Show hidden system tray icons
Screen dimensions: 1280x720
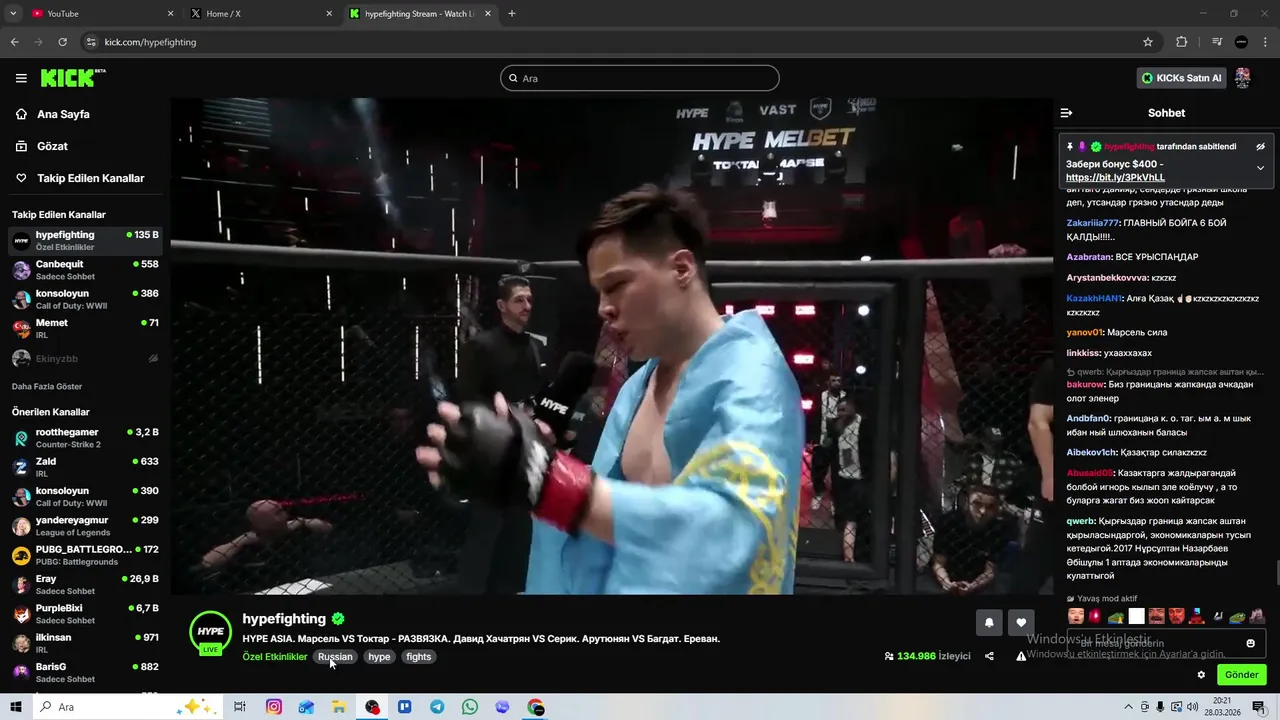(1128, 707)
